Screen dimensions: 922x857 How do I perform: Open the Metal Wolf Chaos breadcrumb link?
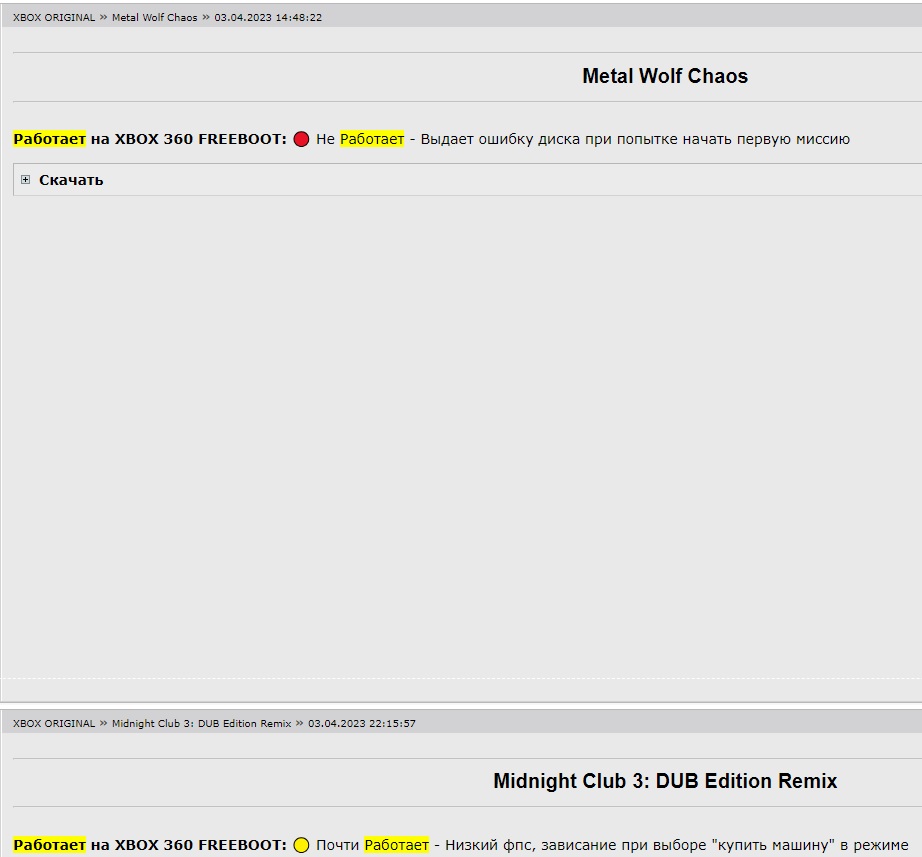pyautogui.click(x=155, y=18)
